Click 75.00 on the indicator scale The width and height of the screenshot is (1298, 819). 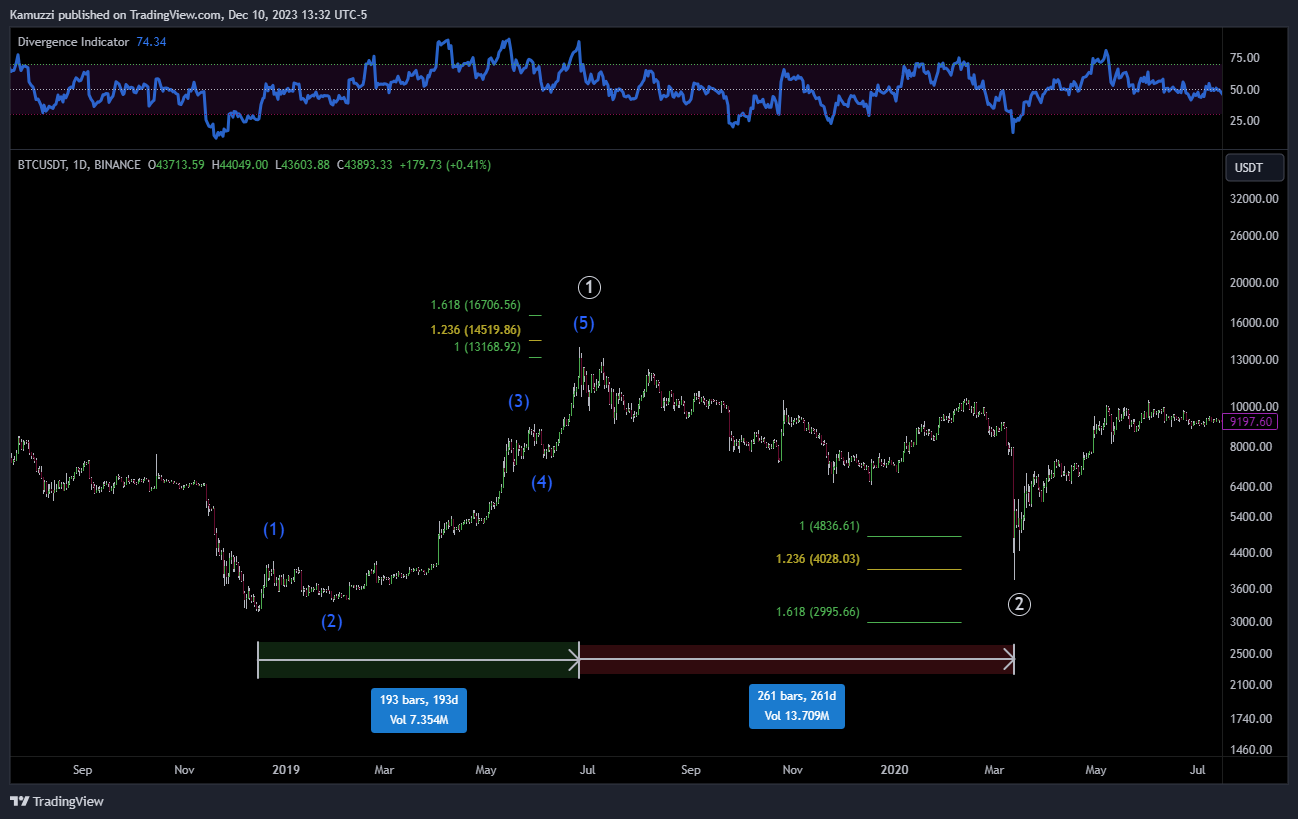point(1245,58)
